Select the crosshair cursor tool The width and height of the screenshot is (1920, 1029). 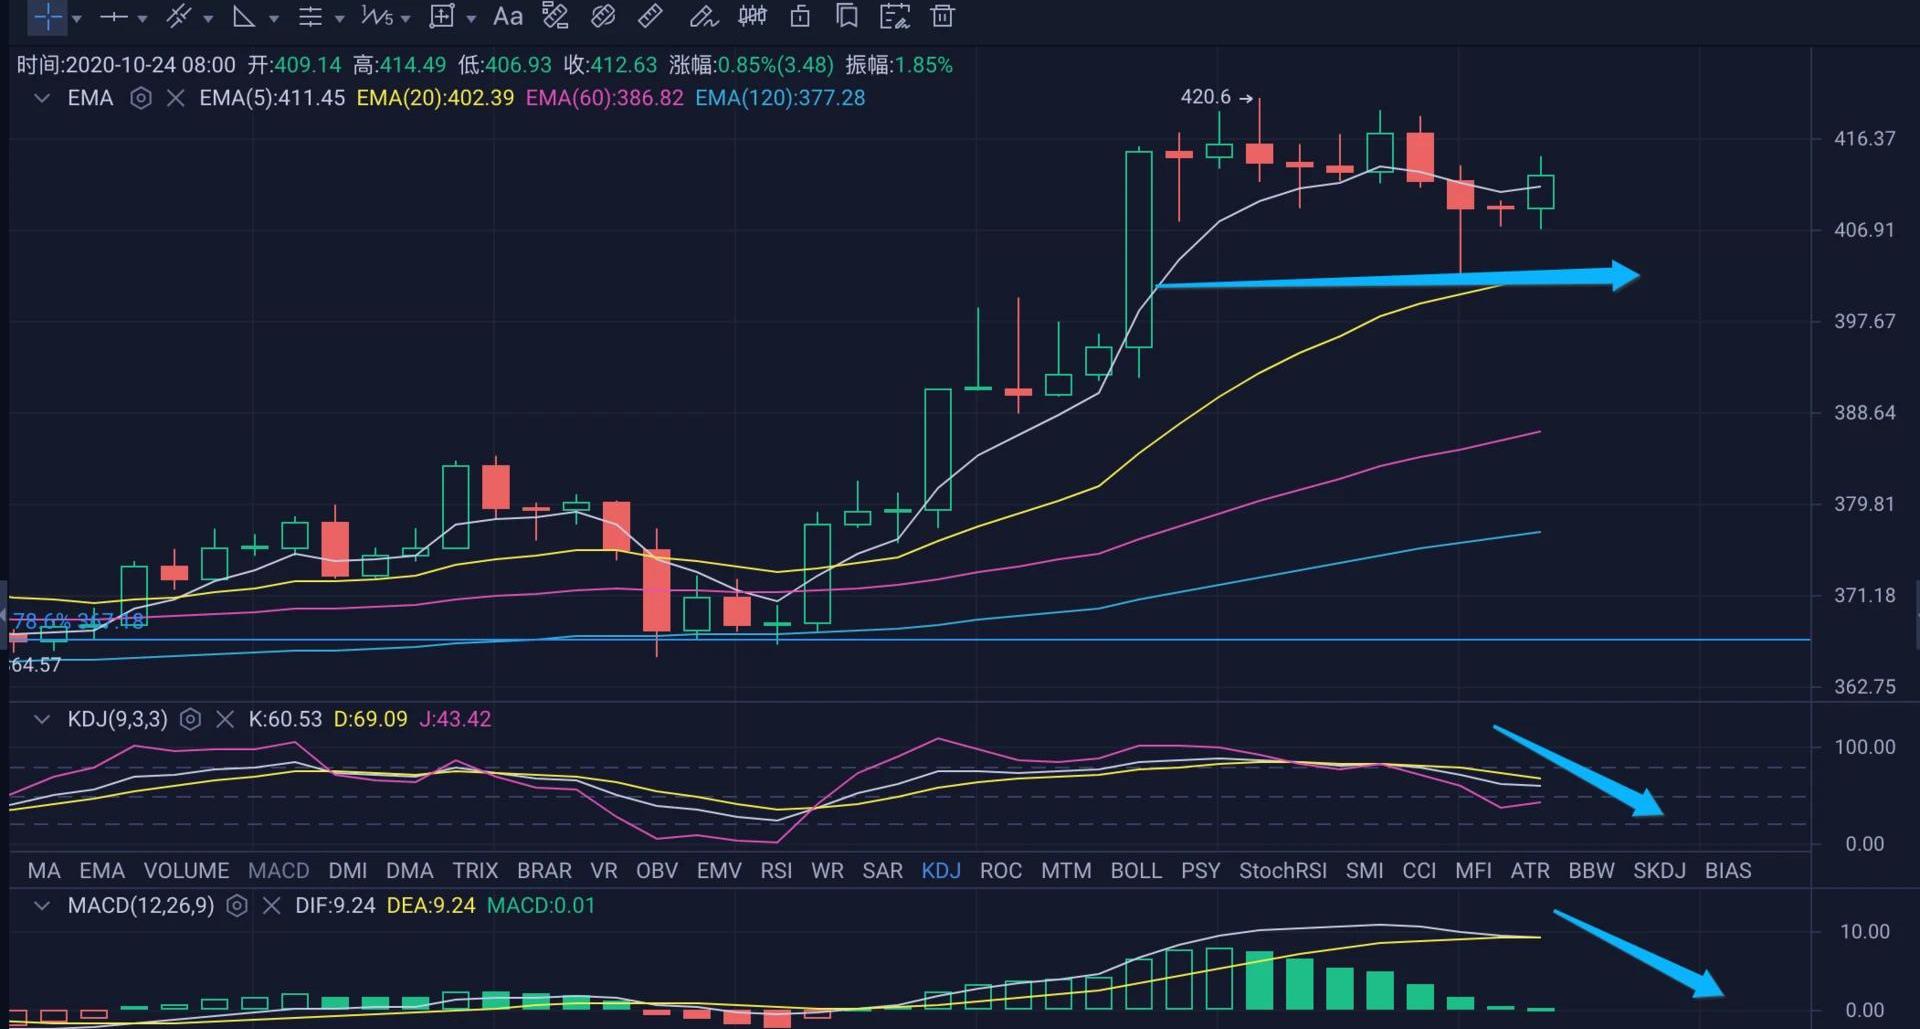pos(46,17)
